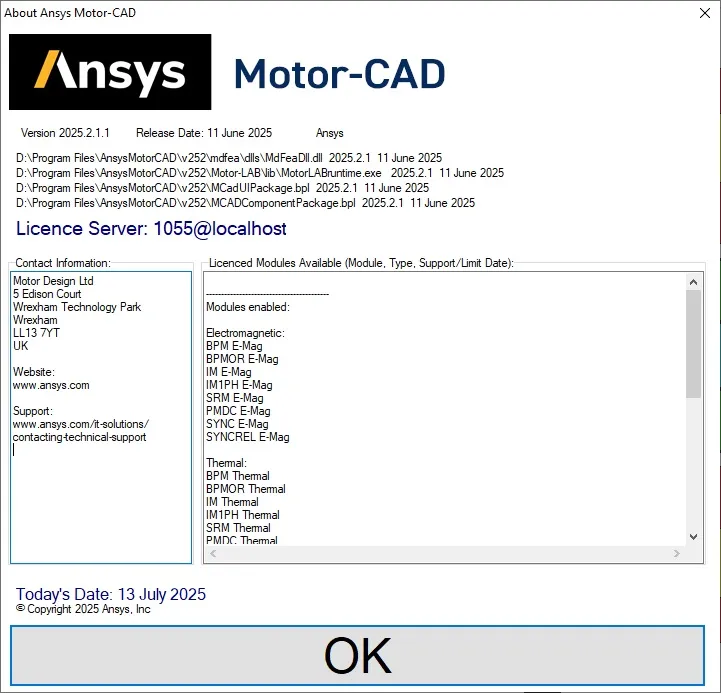Close the About Ansys Motor-CAD dialog

point(704,13)
